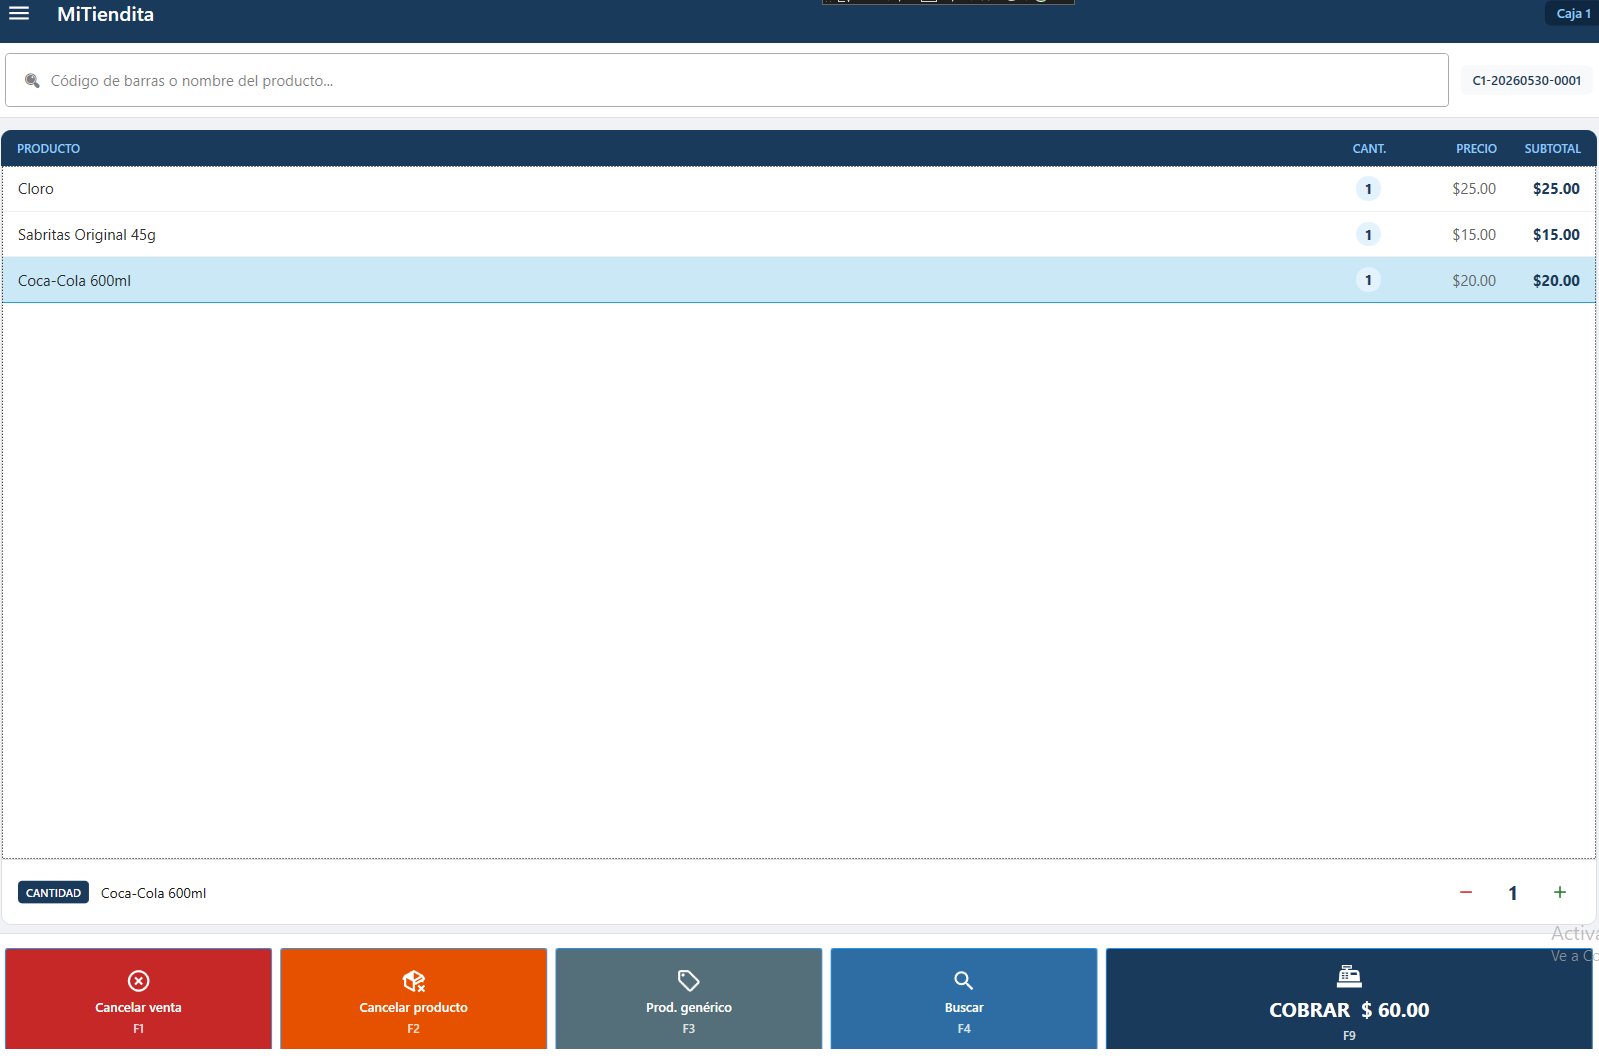
Task: Click the bold $25.00 subtotal
Action: [x=1556, y=189]
